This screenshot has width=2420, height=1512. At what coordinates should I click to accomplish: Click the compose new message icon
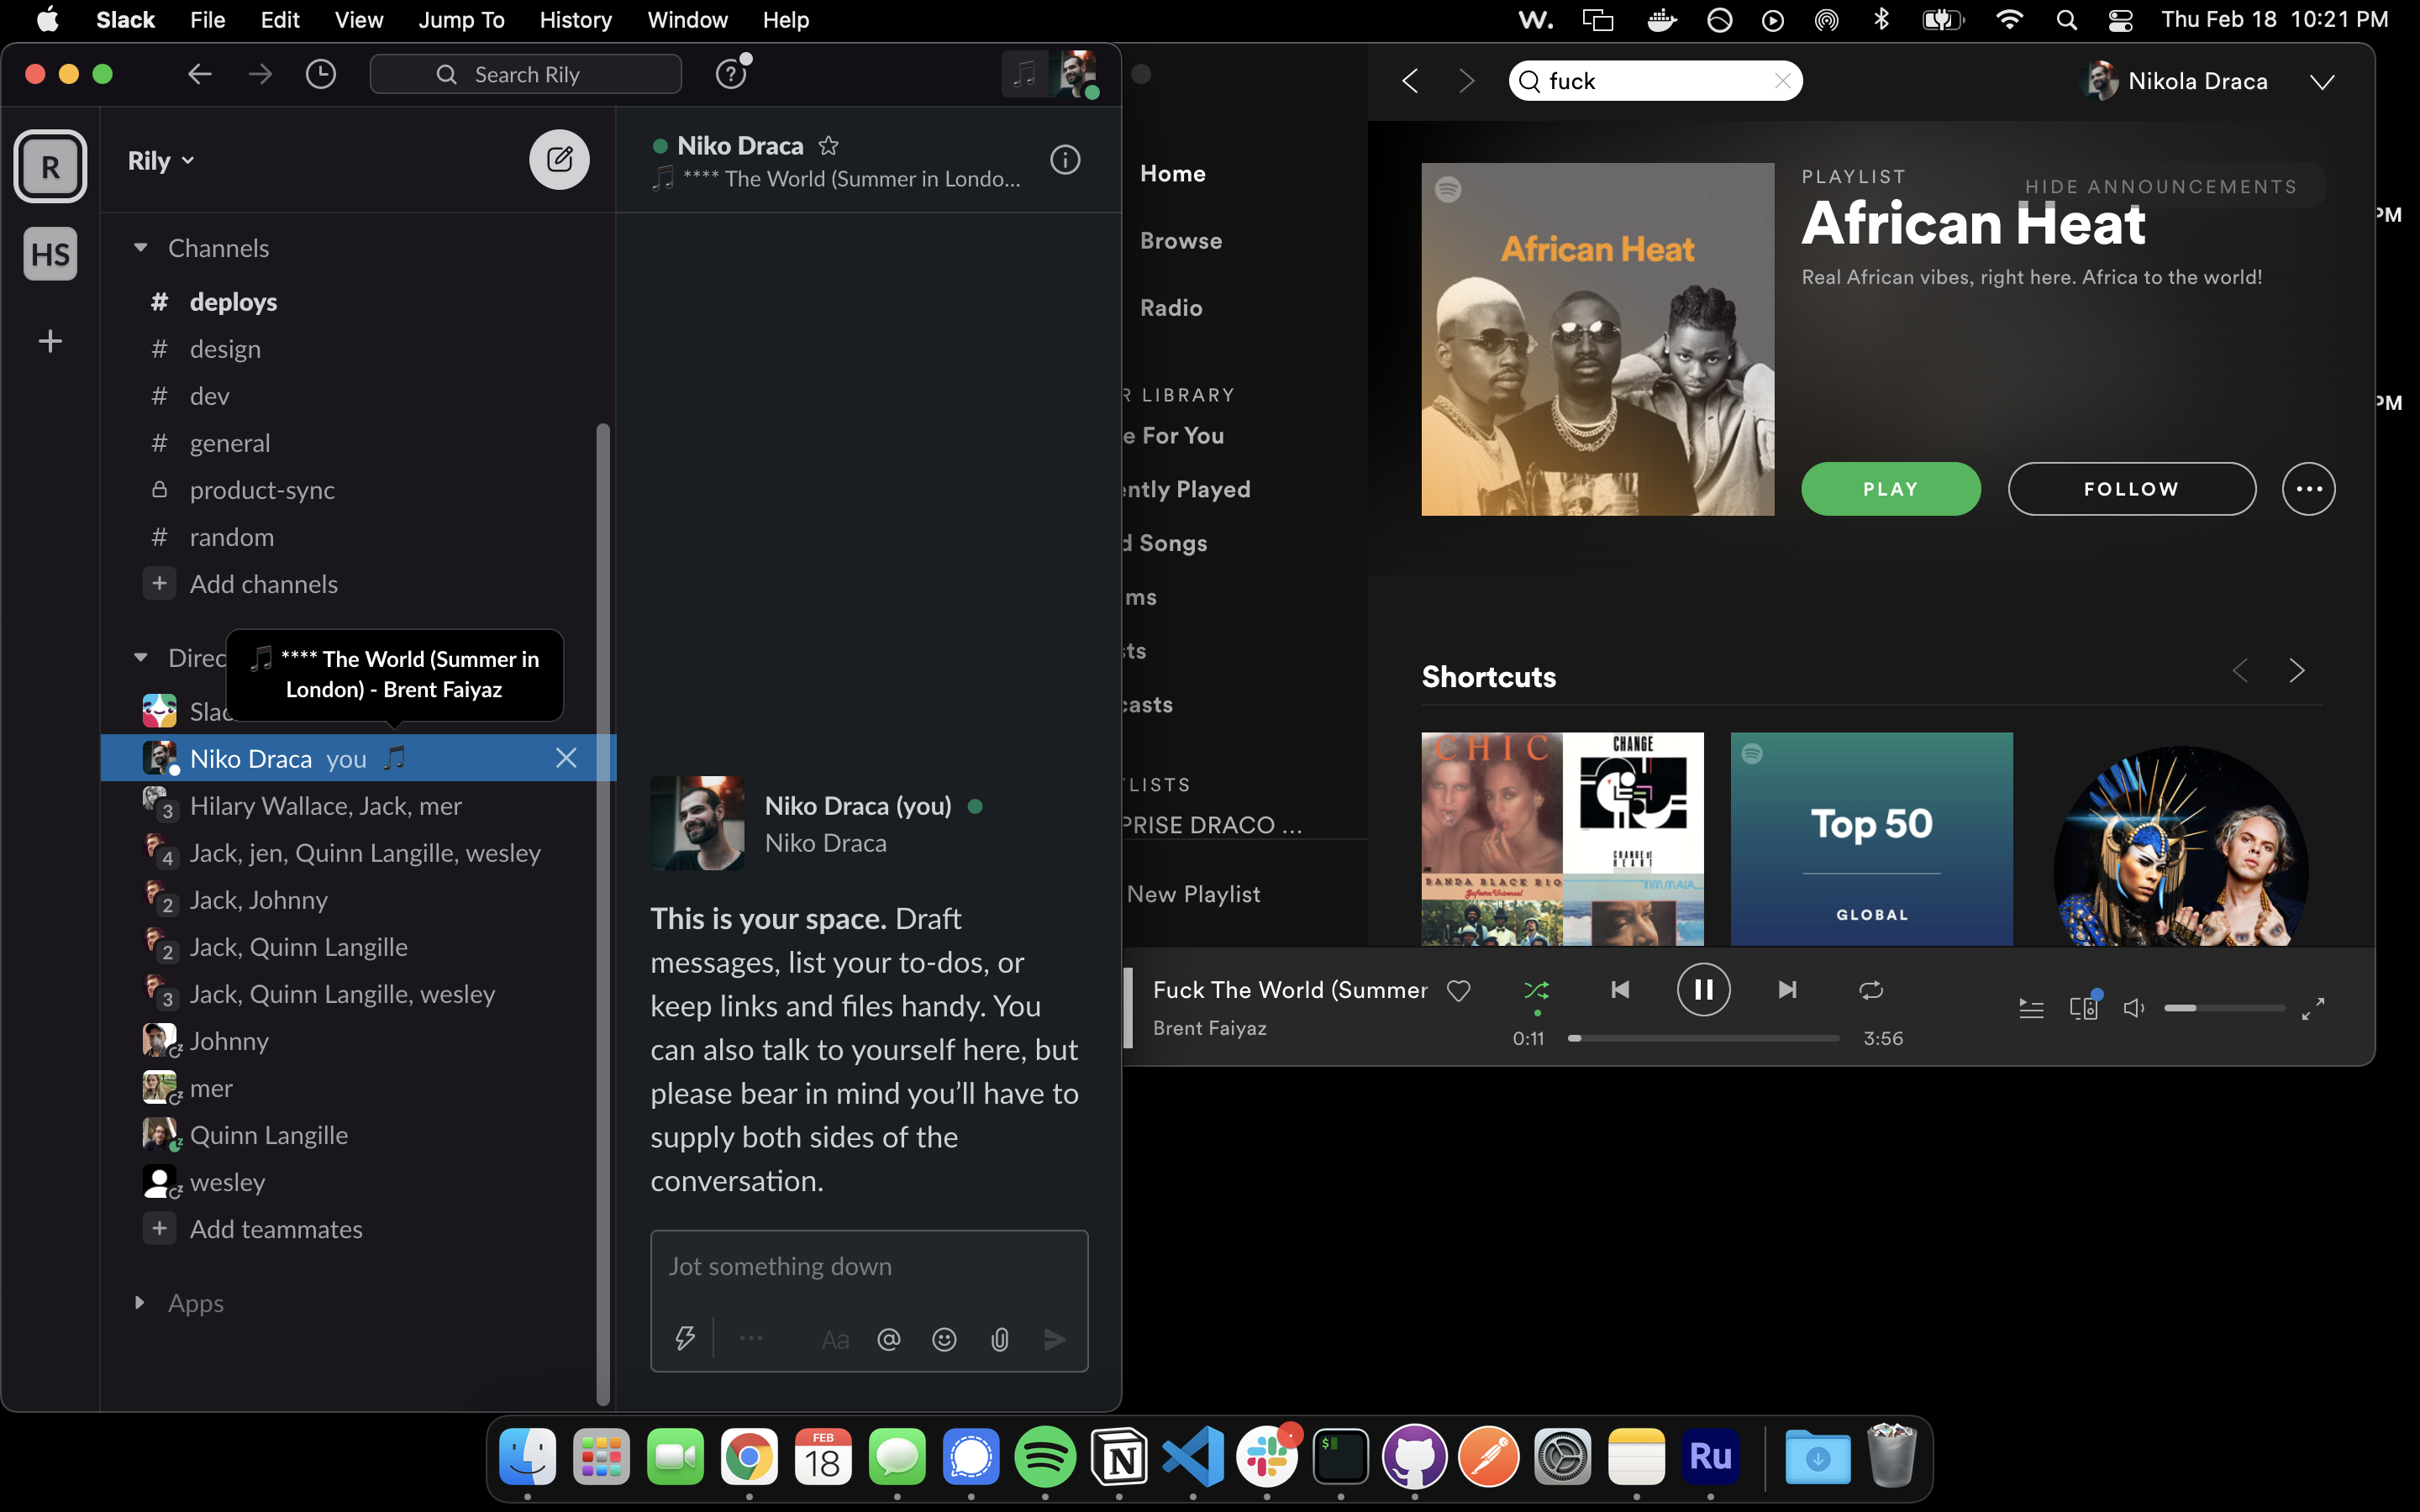(x=559, y=159)
